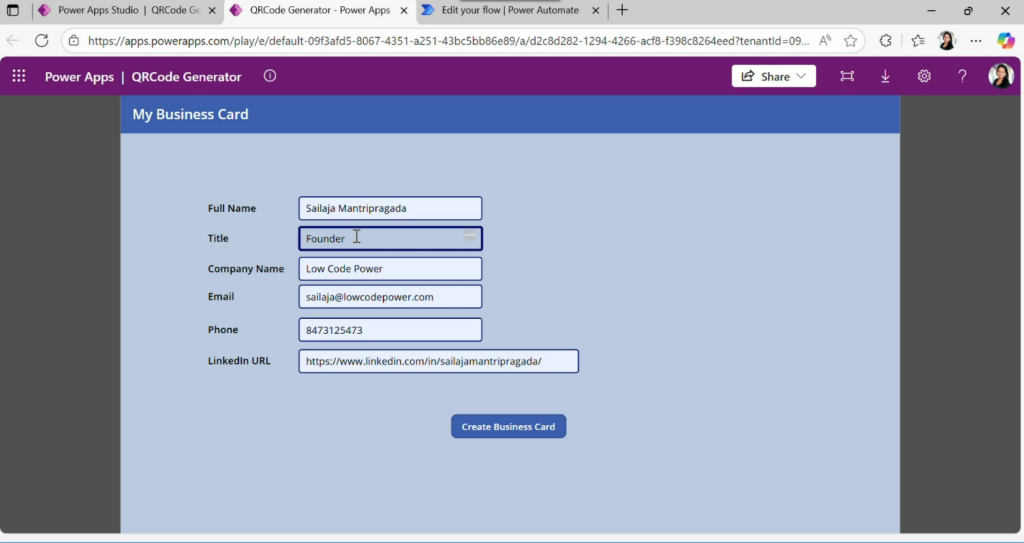Click the LinkedIn URL label
1024x543 pixels.
point(239,361)
